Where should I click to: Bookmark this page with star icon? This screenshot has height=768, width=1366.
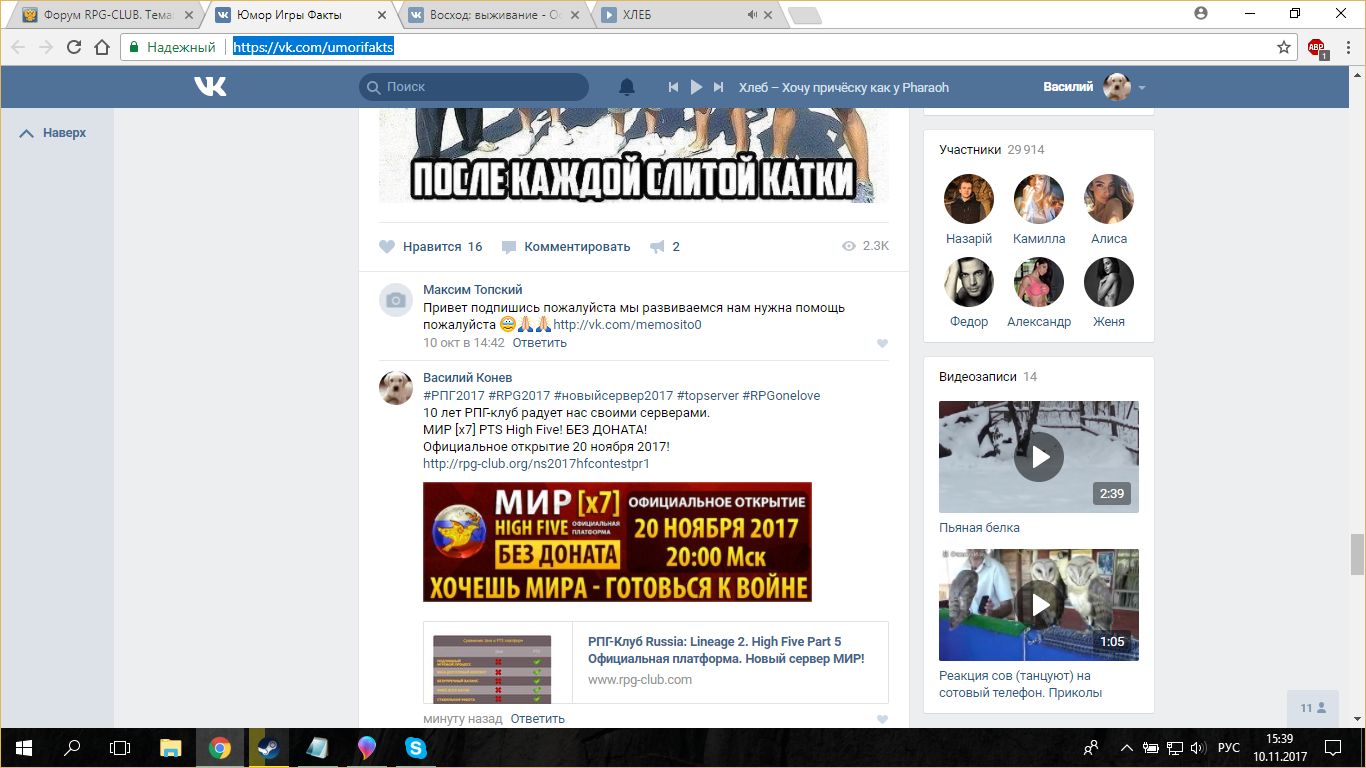tap(1284, 47)
